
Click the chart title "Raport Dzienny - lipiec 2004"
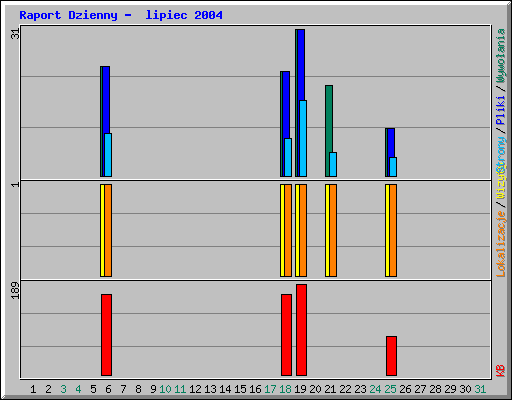point(121,15)
